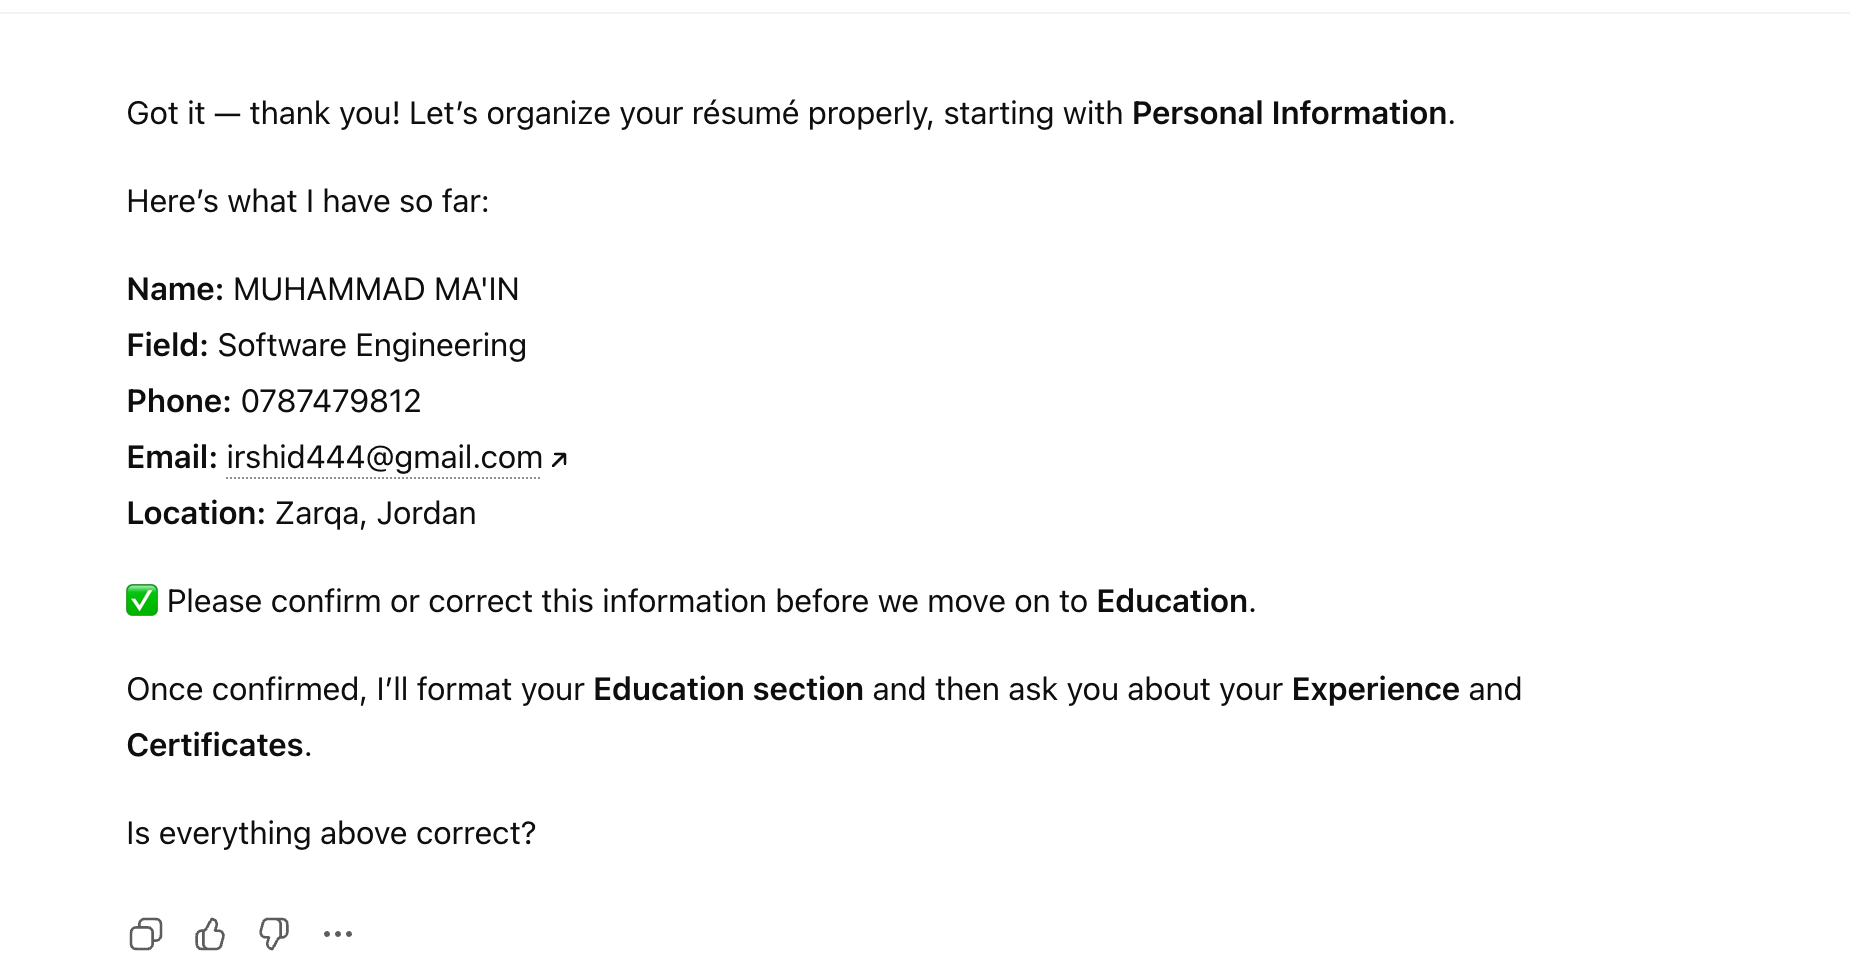Click the phone number 0787479812
Viewport: 1850px width, 978px height.
click(x=331, y=402)
